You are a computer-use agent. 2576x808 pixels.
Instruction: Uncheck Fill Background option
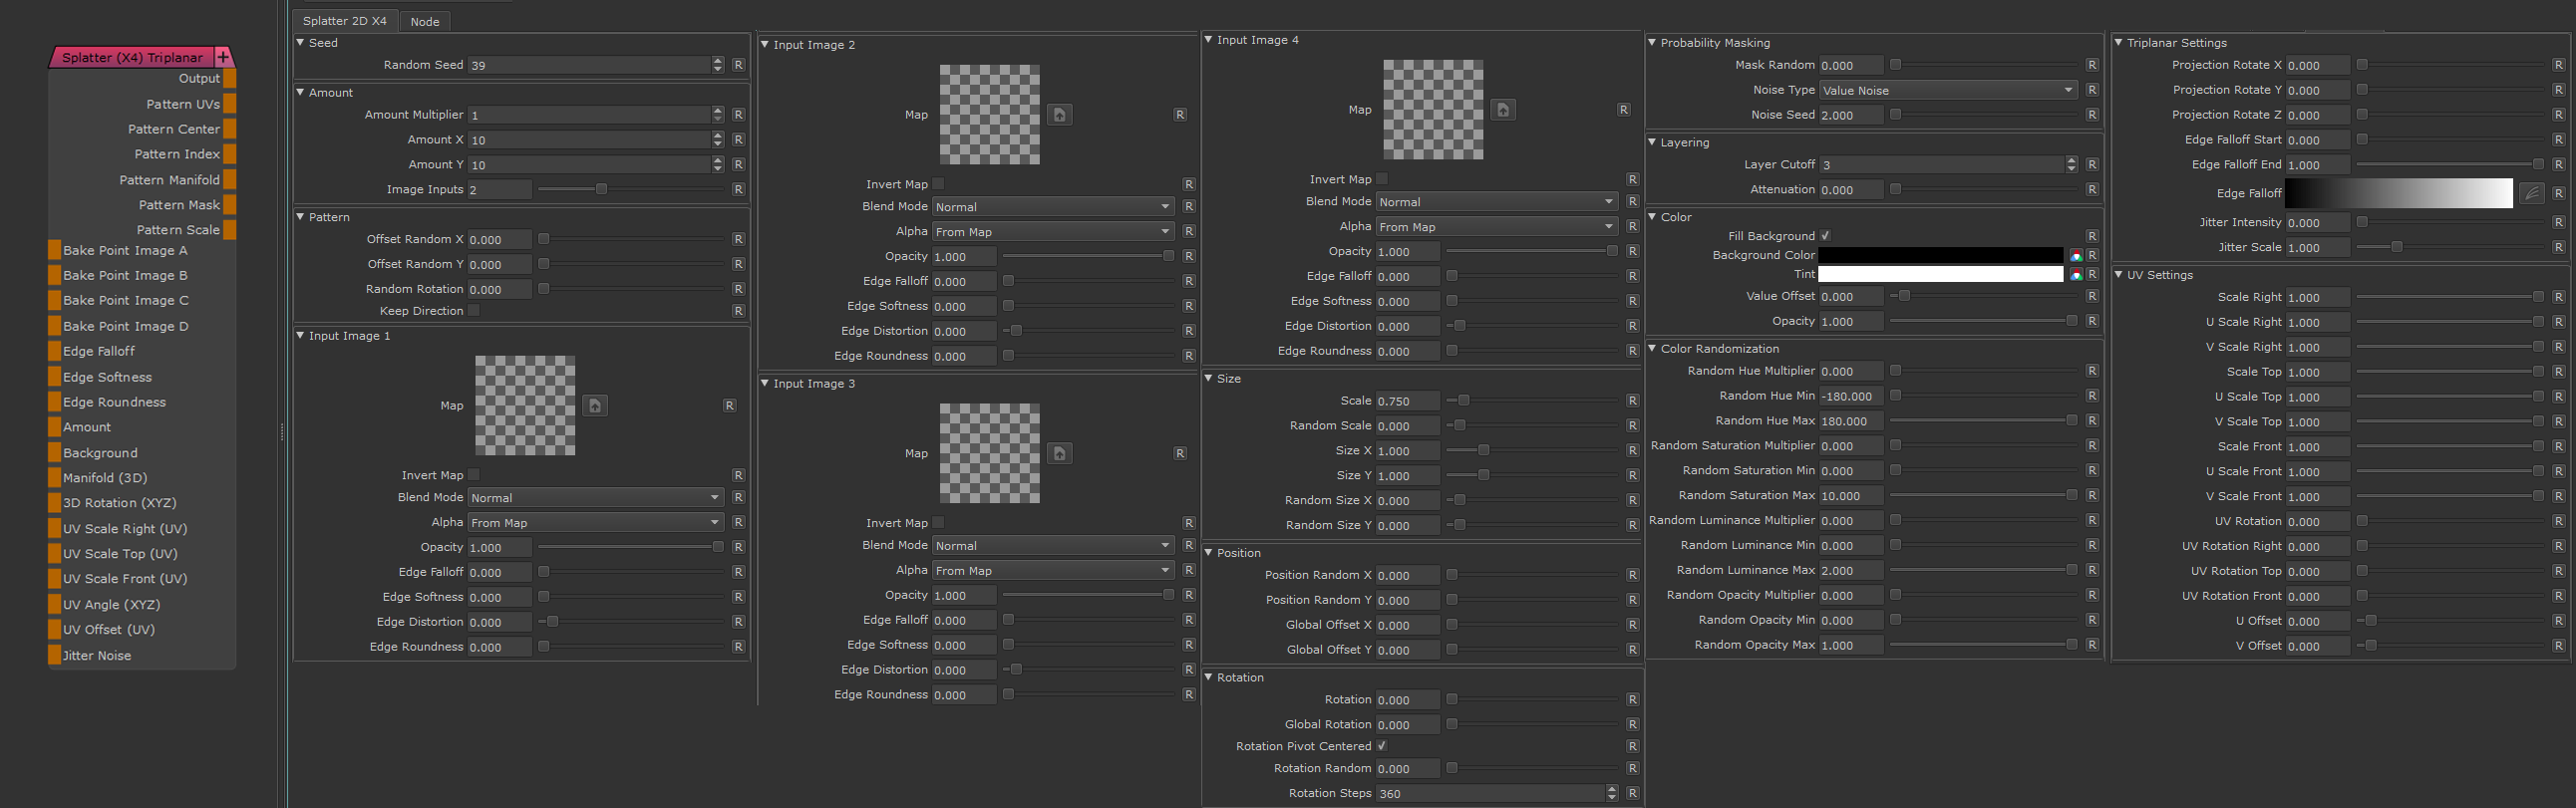point(1825,236)
